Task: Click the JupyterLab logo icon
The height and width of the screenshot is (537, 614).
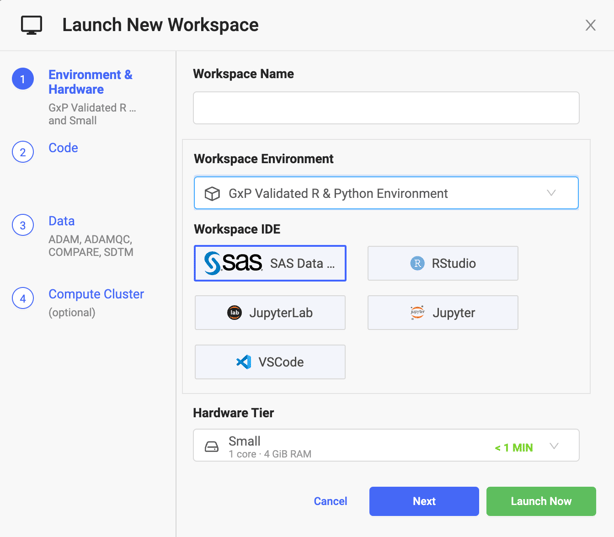Action: click(234, 313)
